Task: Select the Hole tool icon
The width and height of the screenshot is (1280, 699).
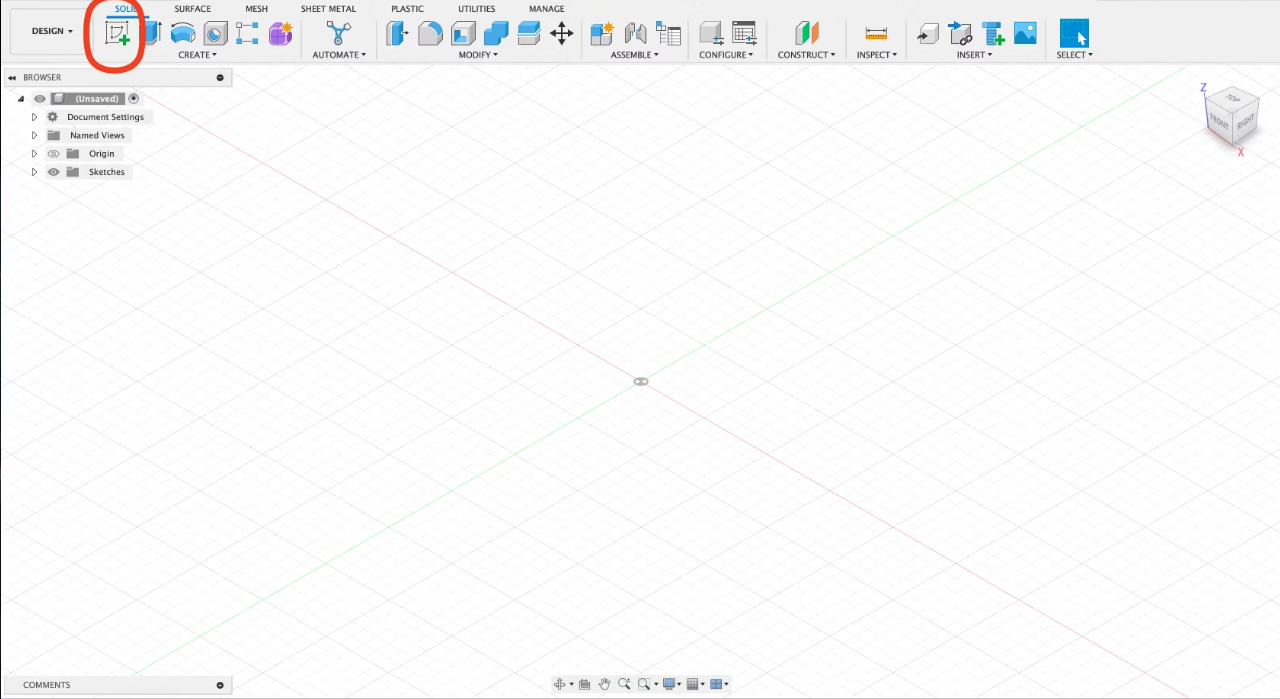Action: click(x=215, y=33)
